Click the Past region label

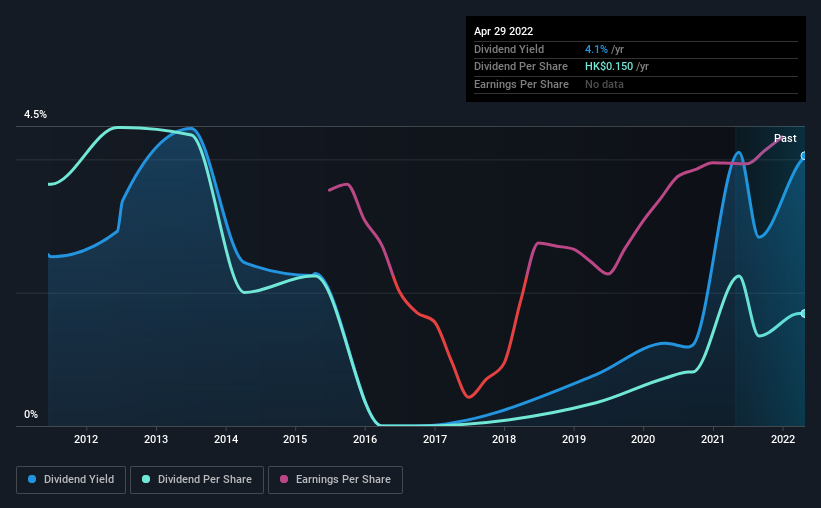click(x=785, y=138)
